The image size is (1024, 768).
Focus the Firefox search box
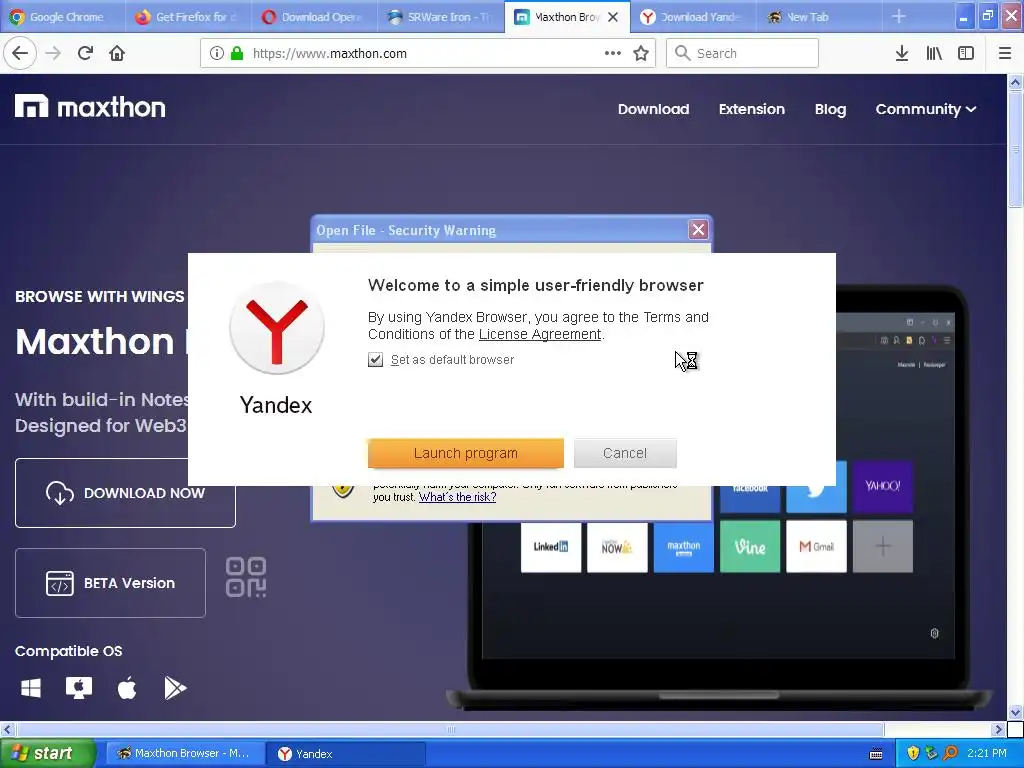click(x=742, y=54)
